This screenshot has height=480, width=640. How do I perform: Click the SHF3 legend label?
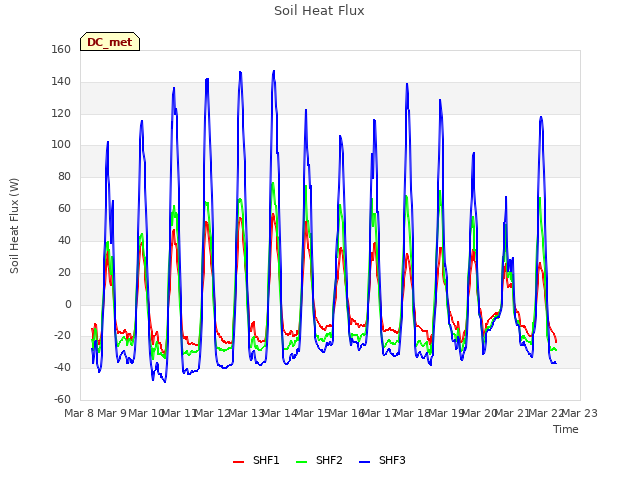[x=392, y=460]
